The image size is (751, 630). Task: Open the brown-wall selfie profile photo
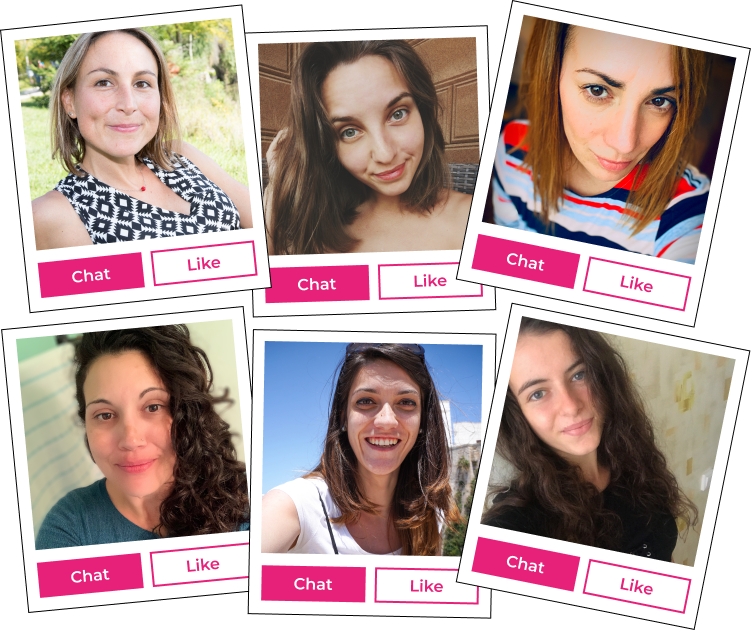pos(369,146)
